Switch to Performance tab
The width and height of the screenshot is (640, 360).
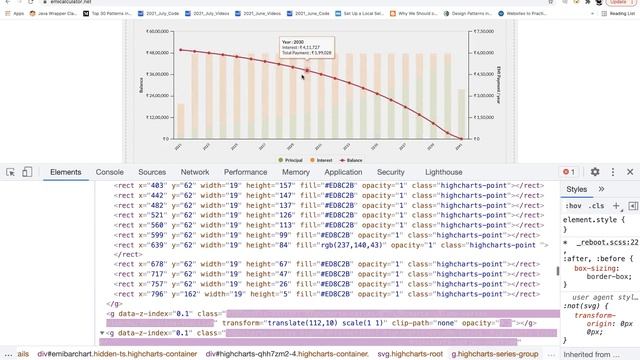point(245,172)
